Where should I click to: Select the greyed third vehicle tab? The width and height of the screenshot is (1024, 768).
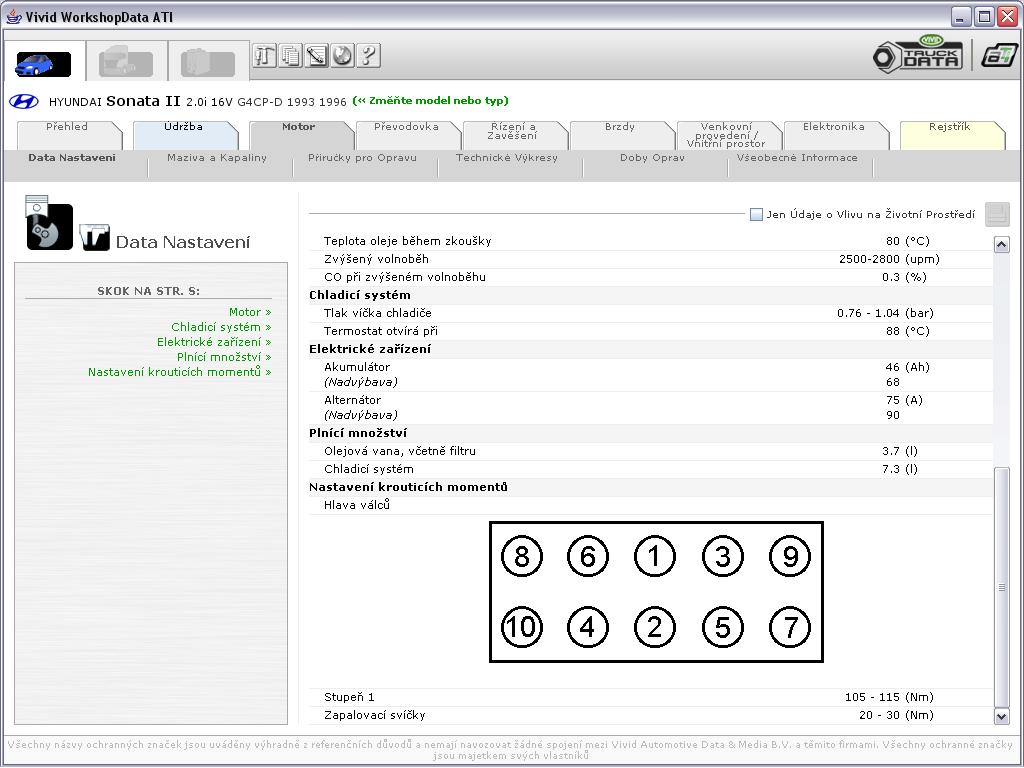pos(208,63)
